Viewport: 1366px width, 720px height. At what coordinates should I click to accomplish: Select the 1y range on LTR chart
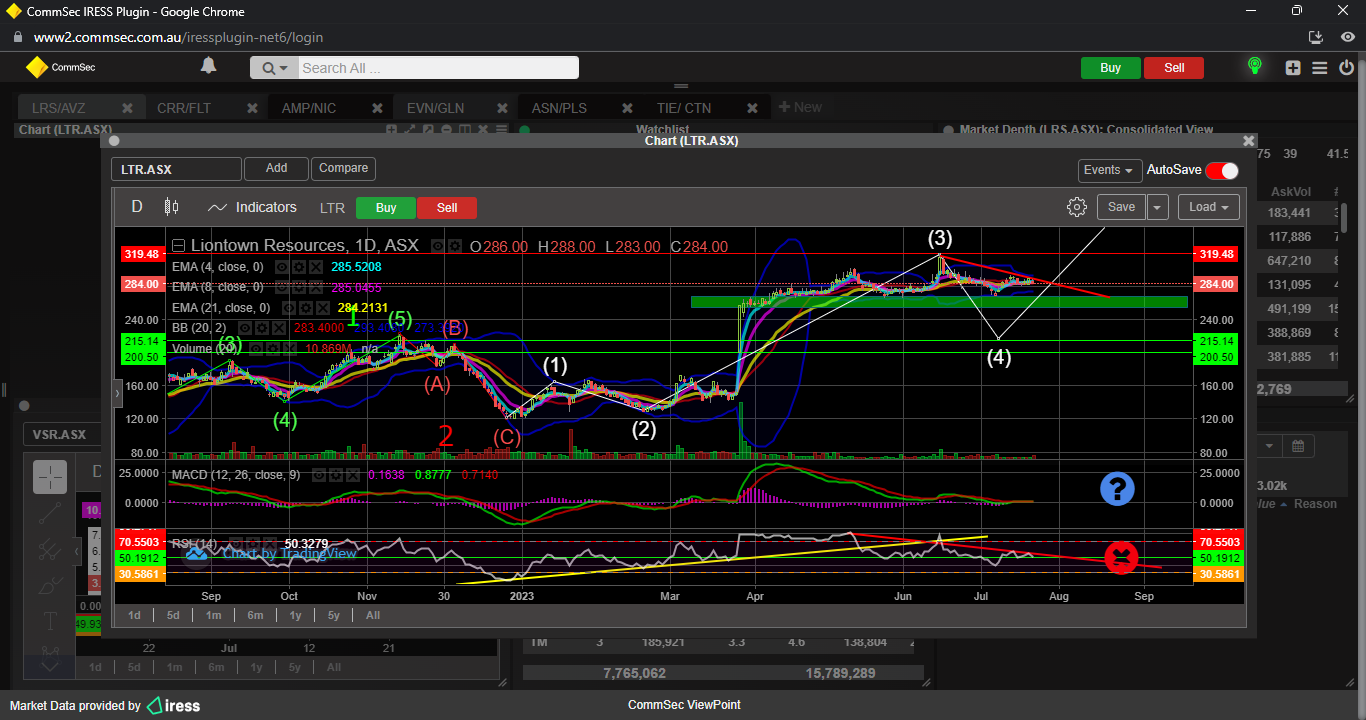(295, 615)
